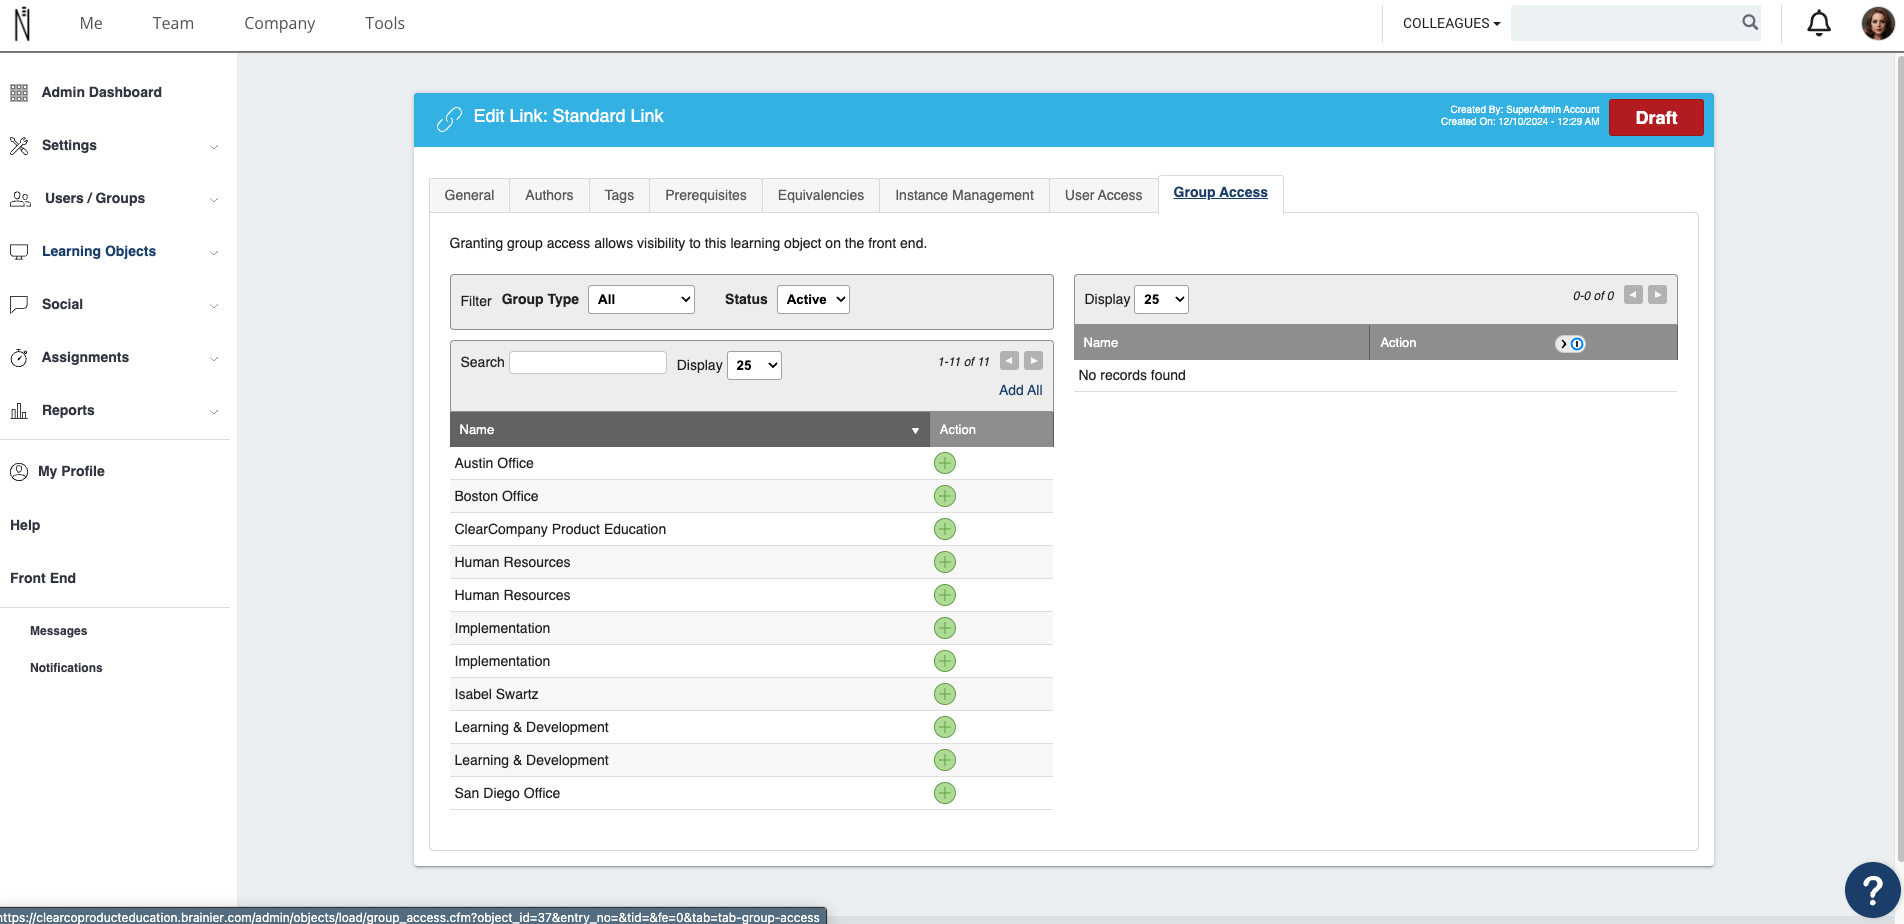Open the Tools top menu
The height and width of the screenshot is (924, 1904).
(385, 23)
